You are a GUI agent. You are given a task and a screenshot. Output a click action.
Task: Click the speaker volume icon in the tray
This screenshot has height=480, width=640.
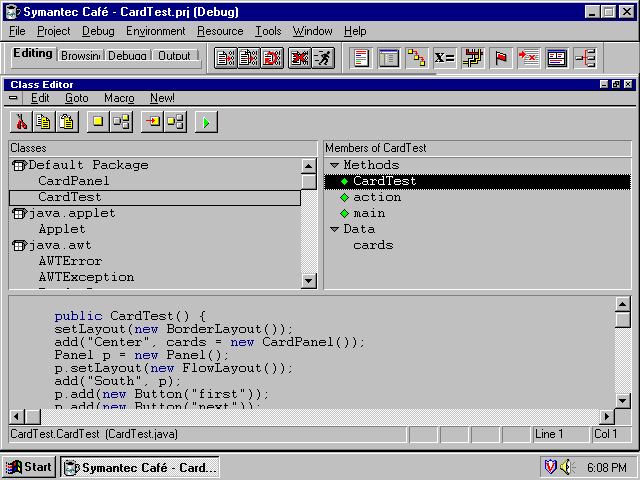coord(567,467)
